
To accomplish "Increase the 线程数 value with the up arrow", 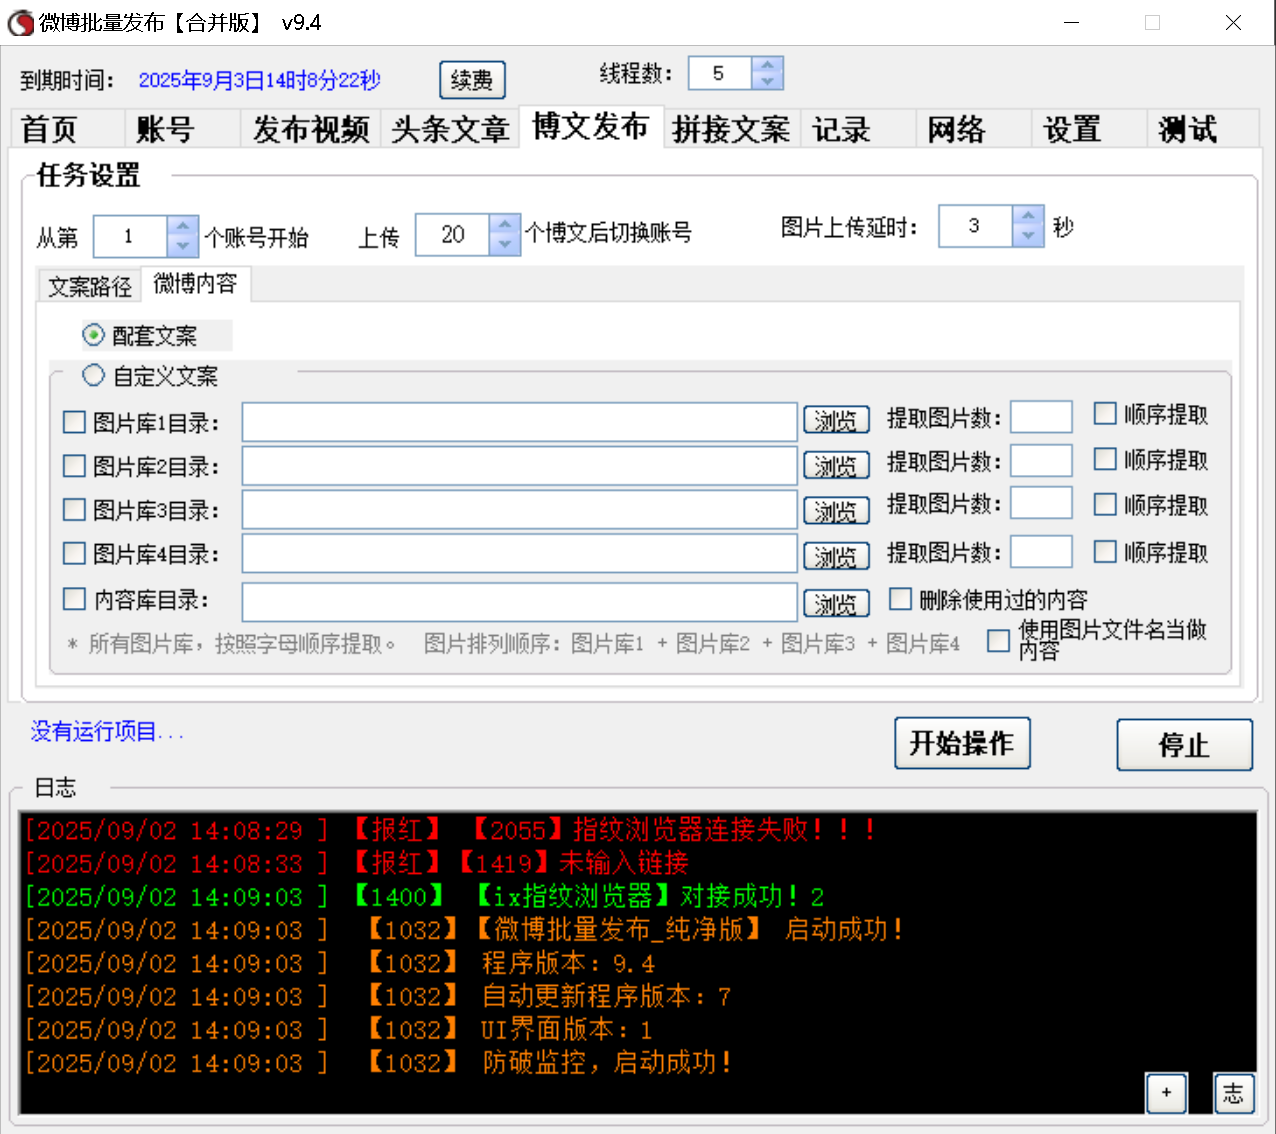I will pyautogui.click(x=767, y=64).
